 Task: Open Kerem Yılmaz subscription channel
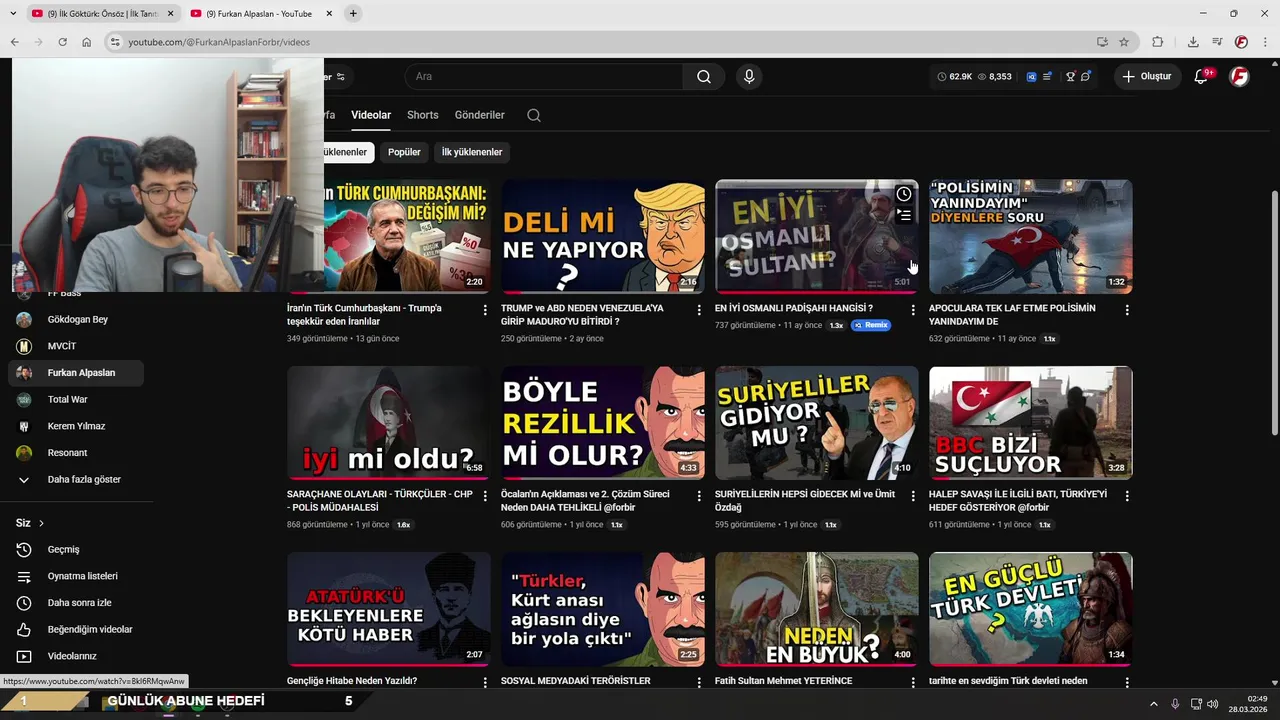point(76,426)
